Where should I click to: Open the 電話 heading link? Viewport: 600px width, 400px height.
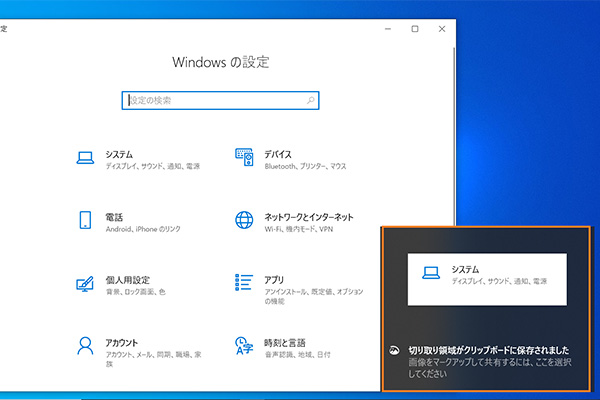point(114,217)
